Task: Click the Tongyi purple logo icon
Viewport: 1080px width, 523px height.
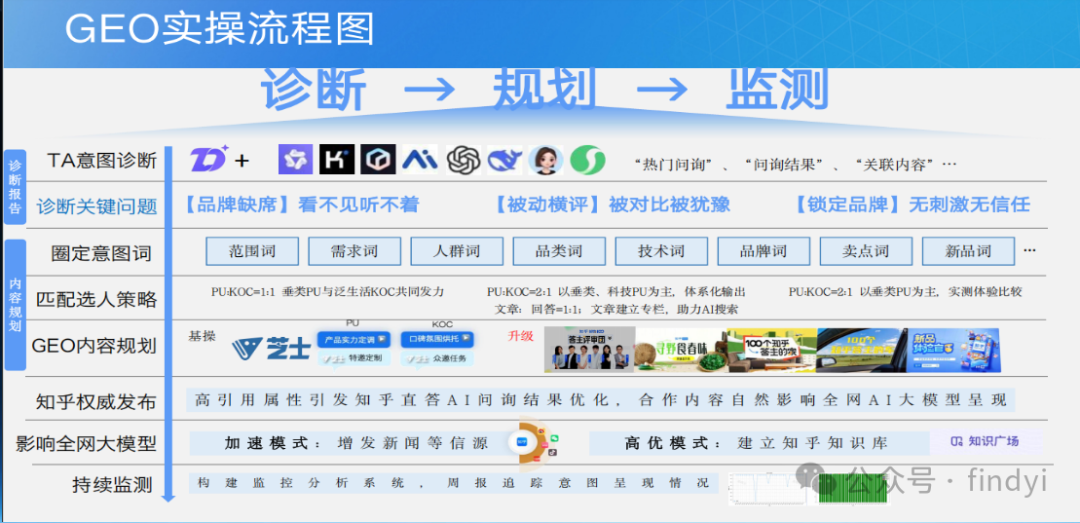Action: point(295,159)
